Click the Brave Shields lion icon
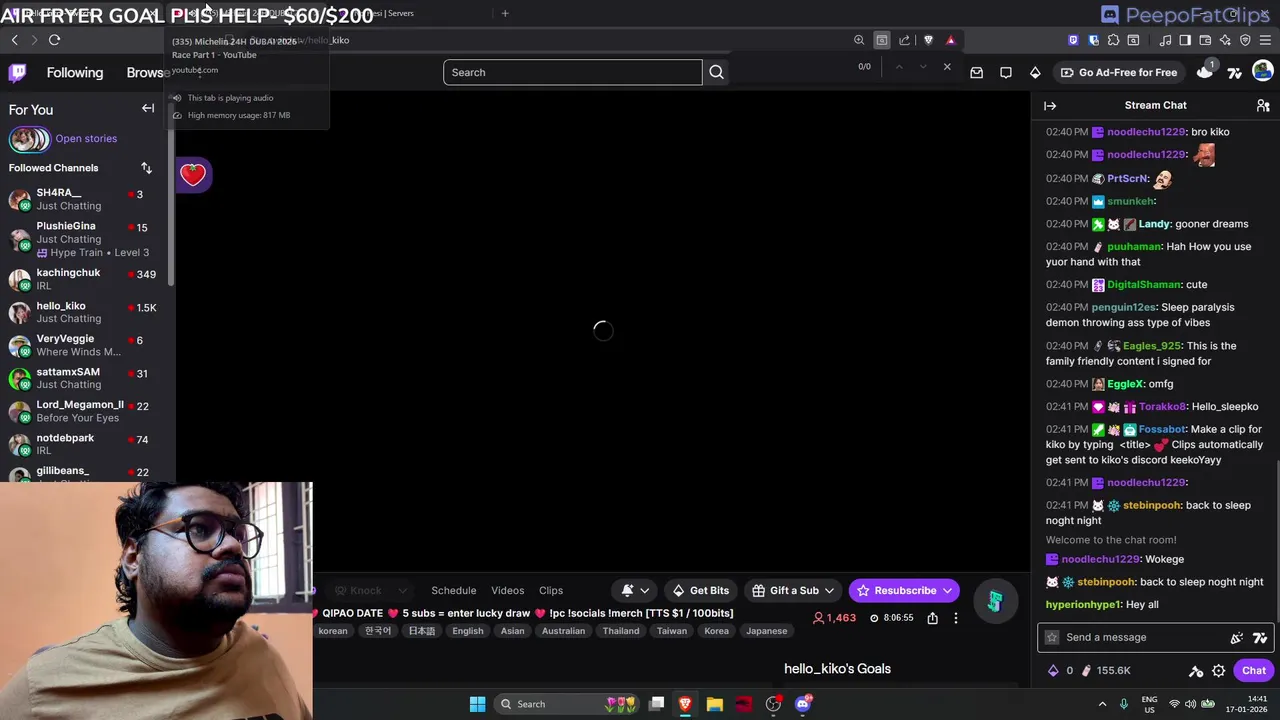The image size is (1280, 720). coord(928,40)
